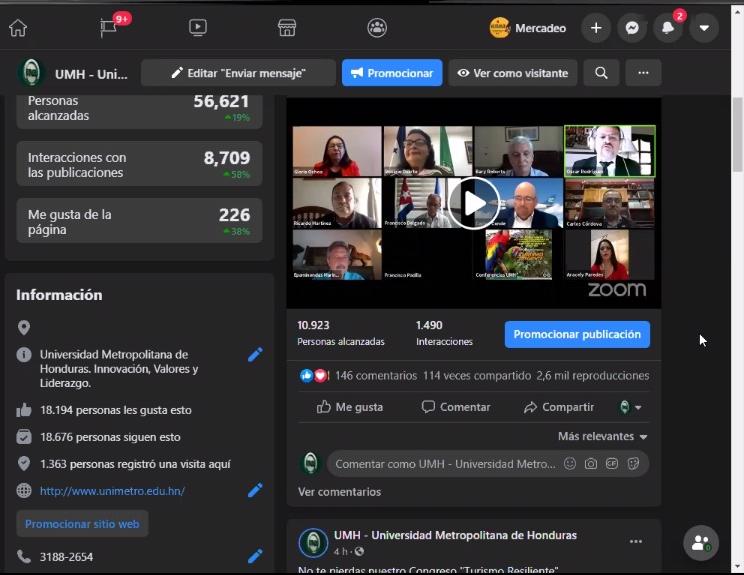The image size is (744, 575).
Task: Go to Facebook Home icon
Action: [x=18, y=28]
